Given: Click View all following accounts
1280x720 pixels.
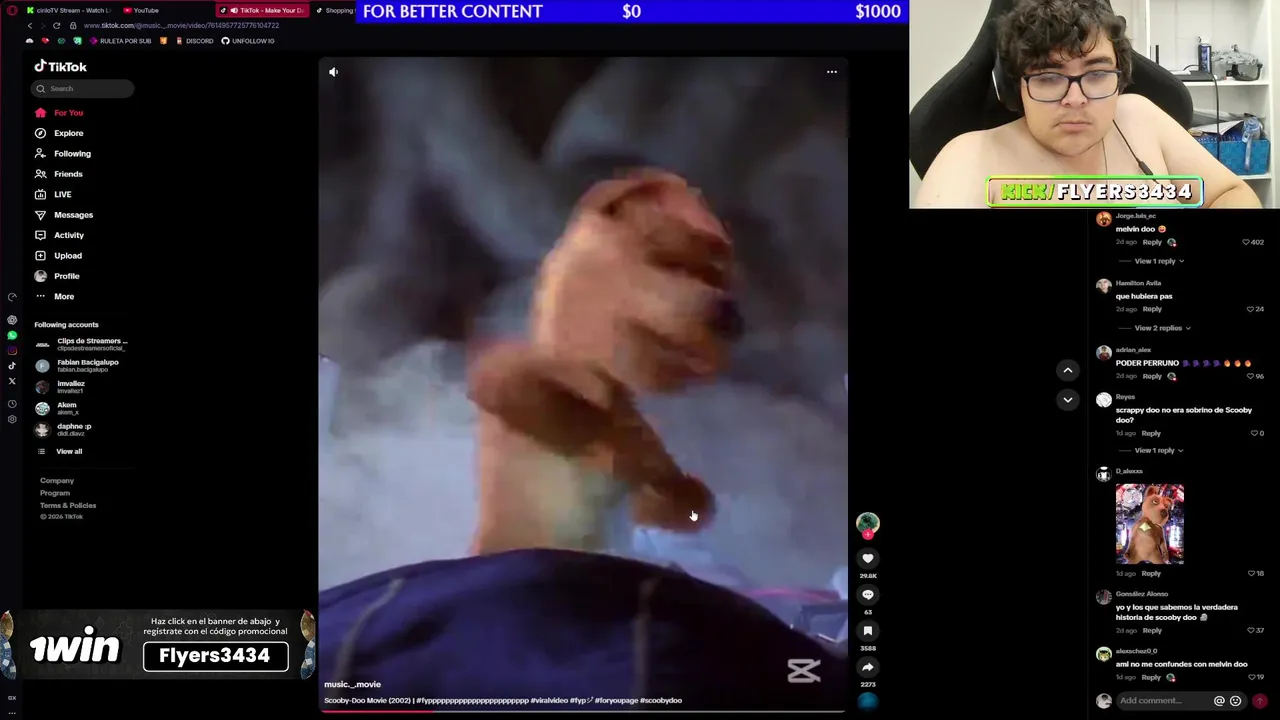Looking at the screenshot, I should pos(60,451).
